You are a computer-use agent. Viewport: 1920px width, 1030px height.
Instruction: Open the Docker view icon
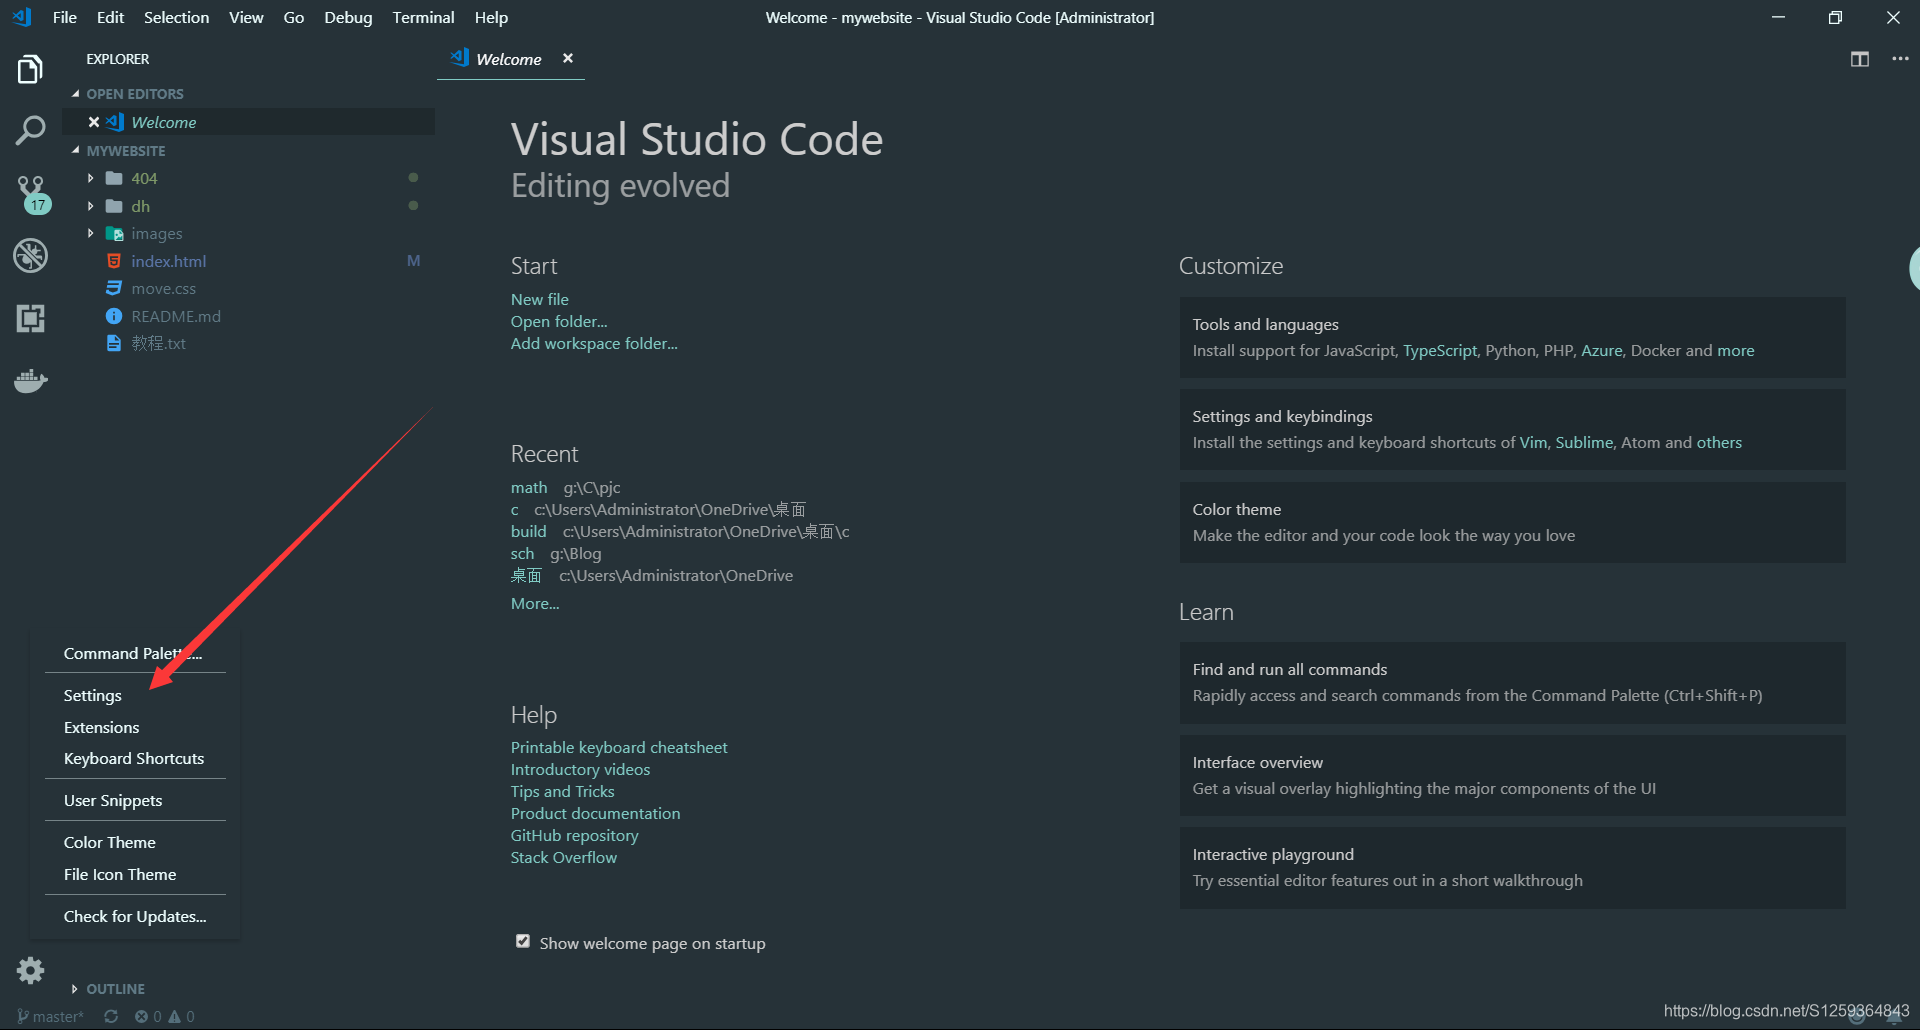point(30,381)
